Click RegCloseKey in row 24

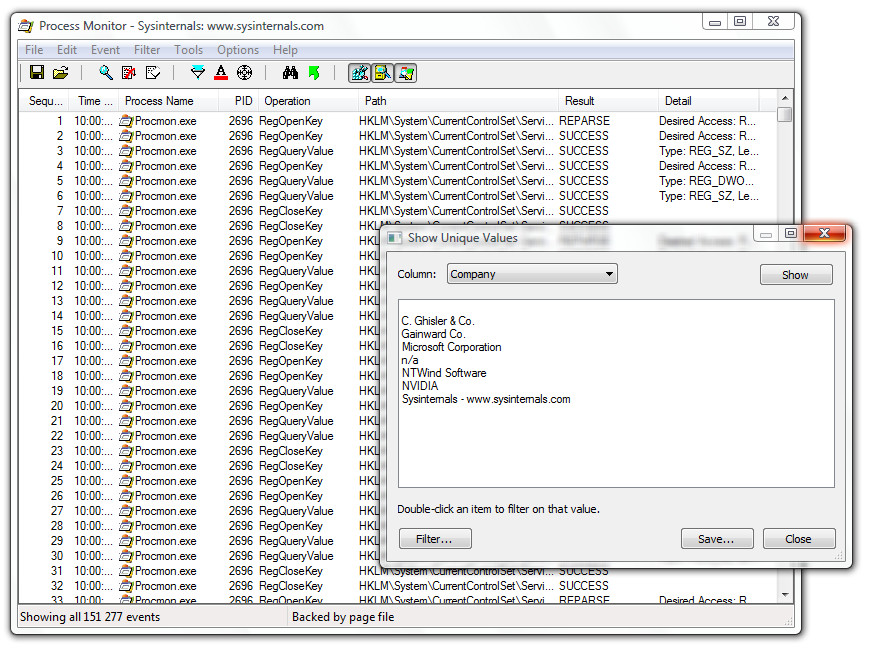click(x=290, y=466)
